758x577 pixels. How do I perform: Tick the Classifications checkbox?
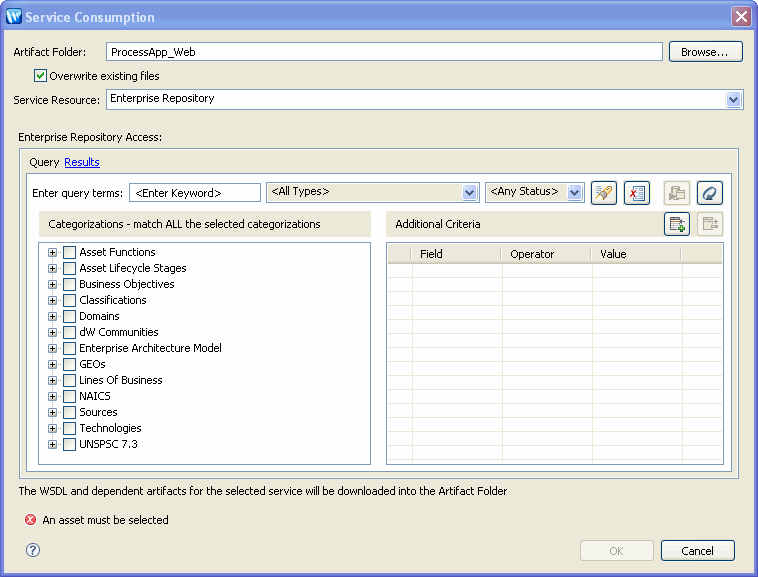coord(70,300)
